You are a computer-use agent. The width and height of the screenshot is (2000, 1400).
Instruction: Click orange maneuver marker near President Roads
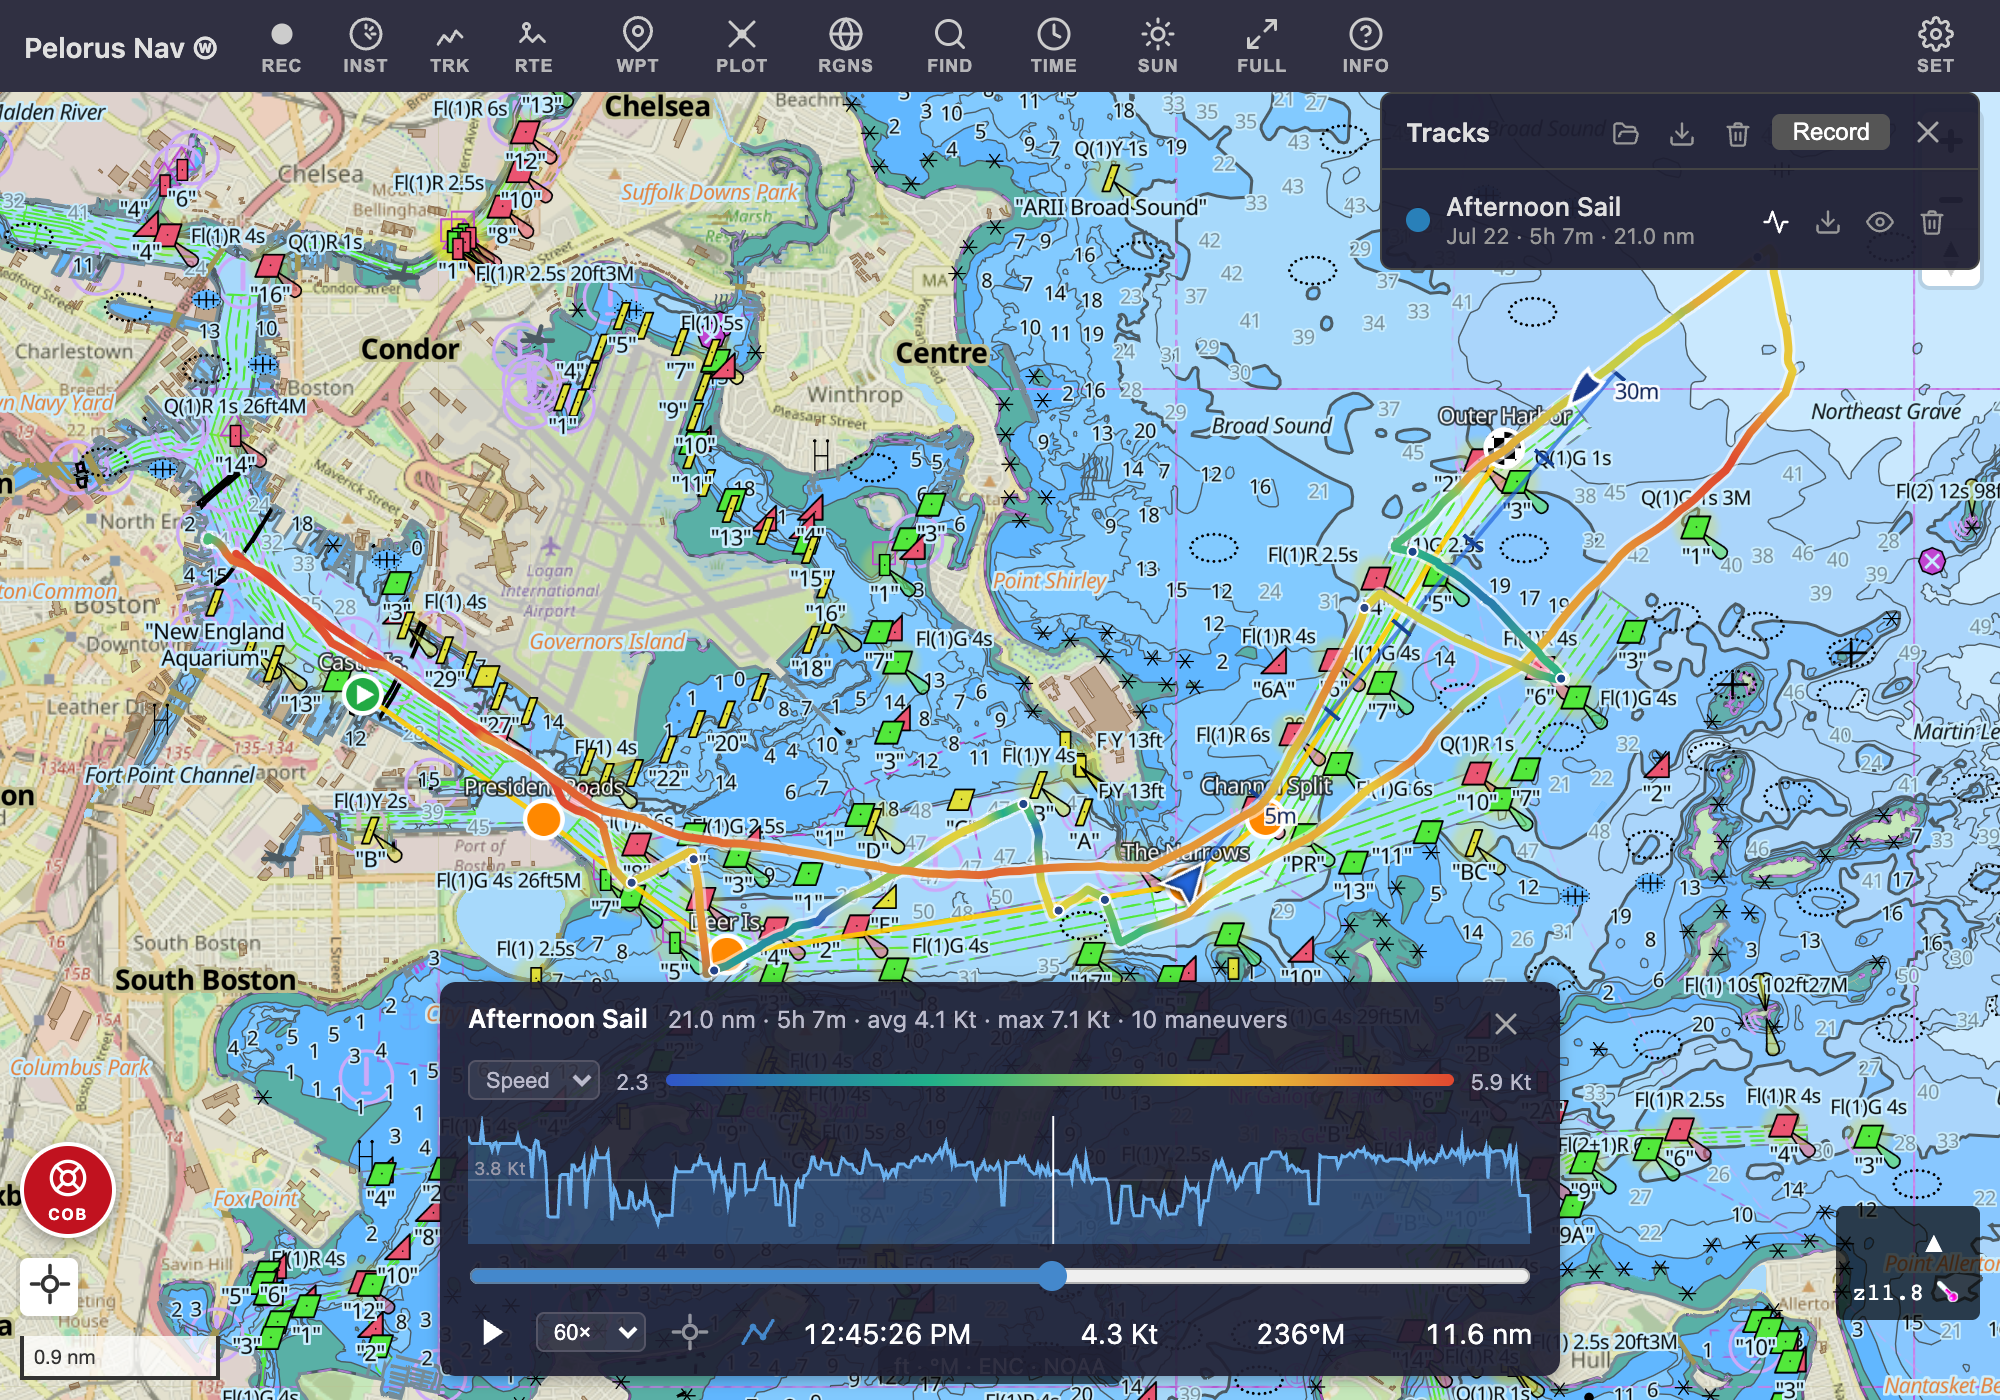(x=543, y=819)
